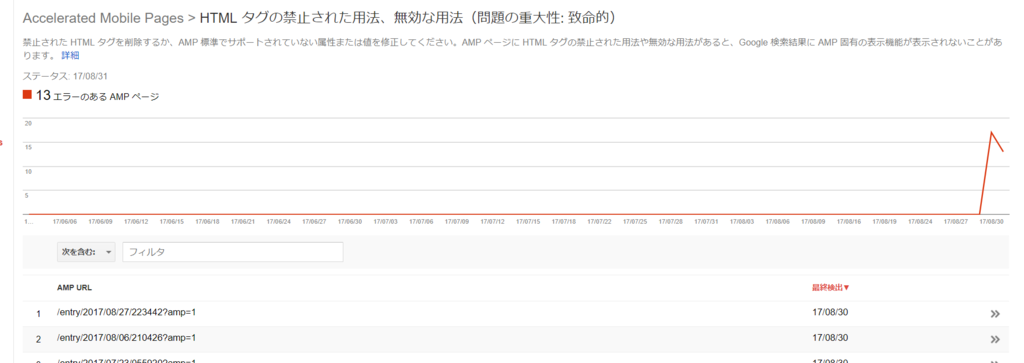The image size is (1024, 363).
Task: Open the Accelerated Mobile Pages breadcrumb link
Action: (103, 18)
